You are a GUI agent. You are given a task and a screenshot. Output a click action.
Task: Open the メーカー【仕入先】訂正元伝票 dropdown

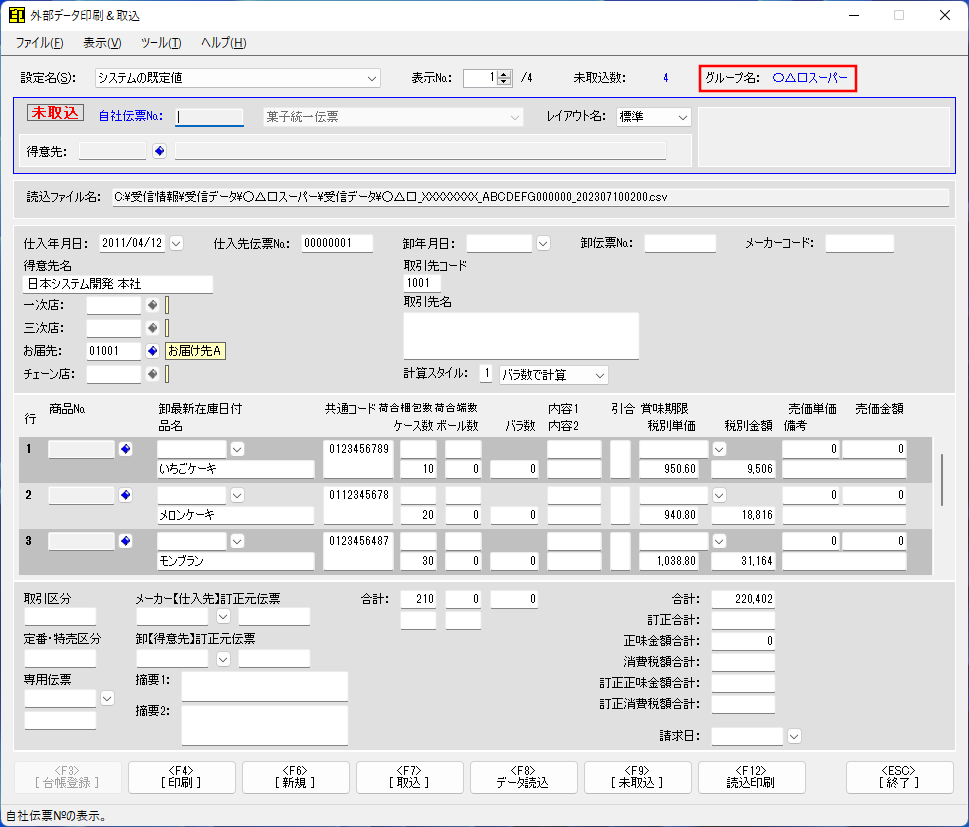click(x=223, y=616)
